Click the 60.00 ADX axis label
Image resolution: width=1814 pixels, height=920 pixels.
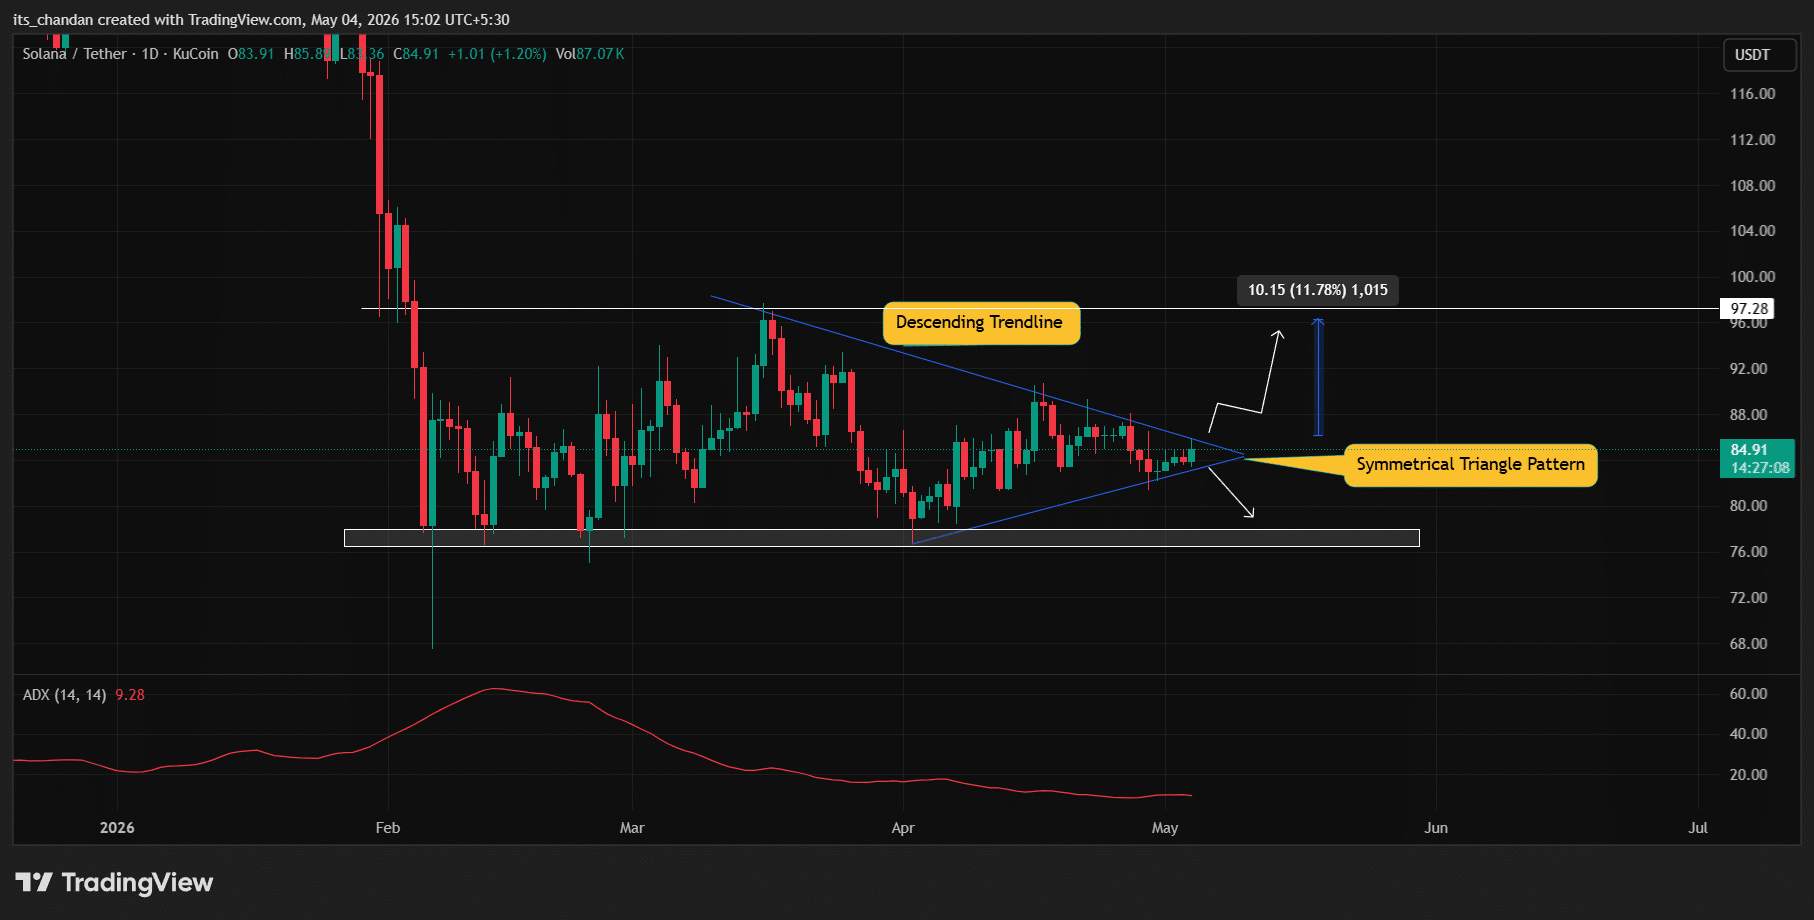point(1749,694)
